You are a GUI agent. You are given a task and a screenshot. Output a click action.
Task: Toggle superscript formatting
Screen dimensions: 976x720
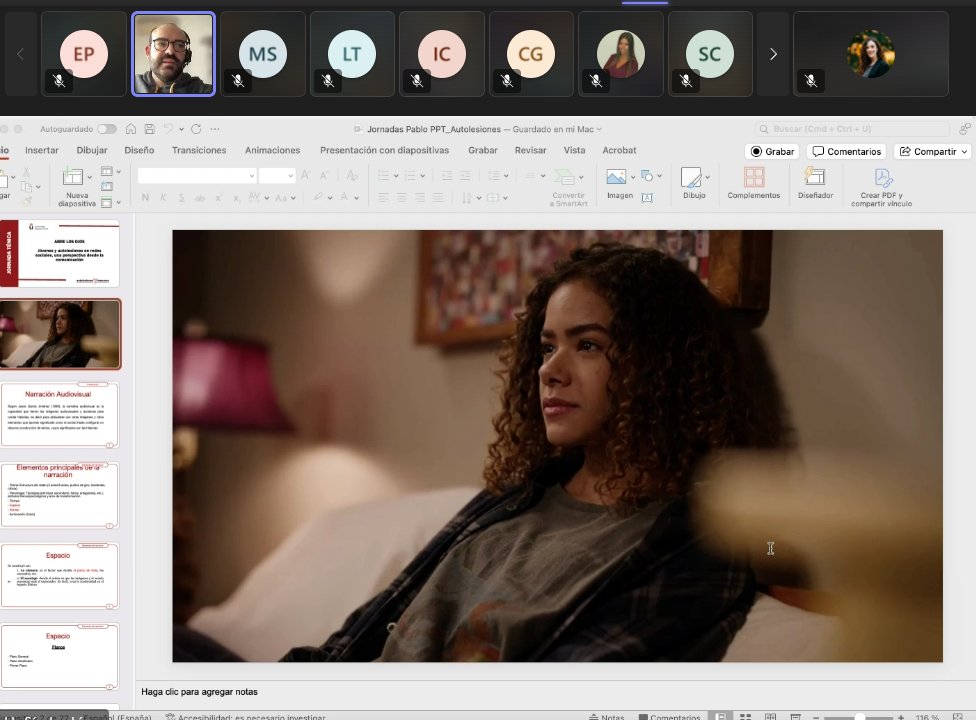click(218, 198)
